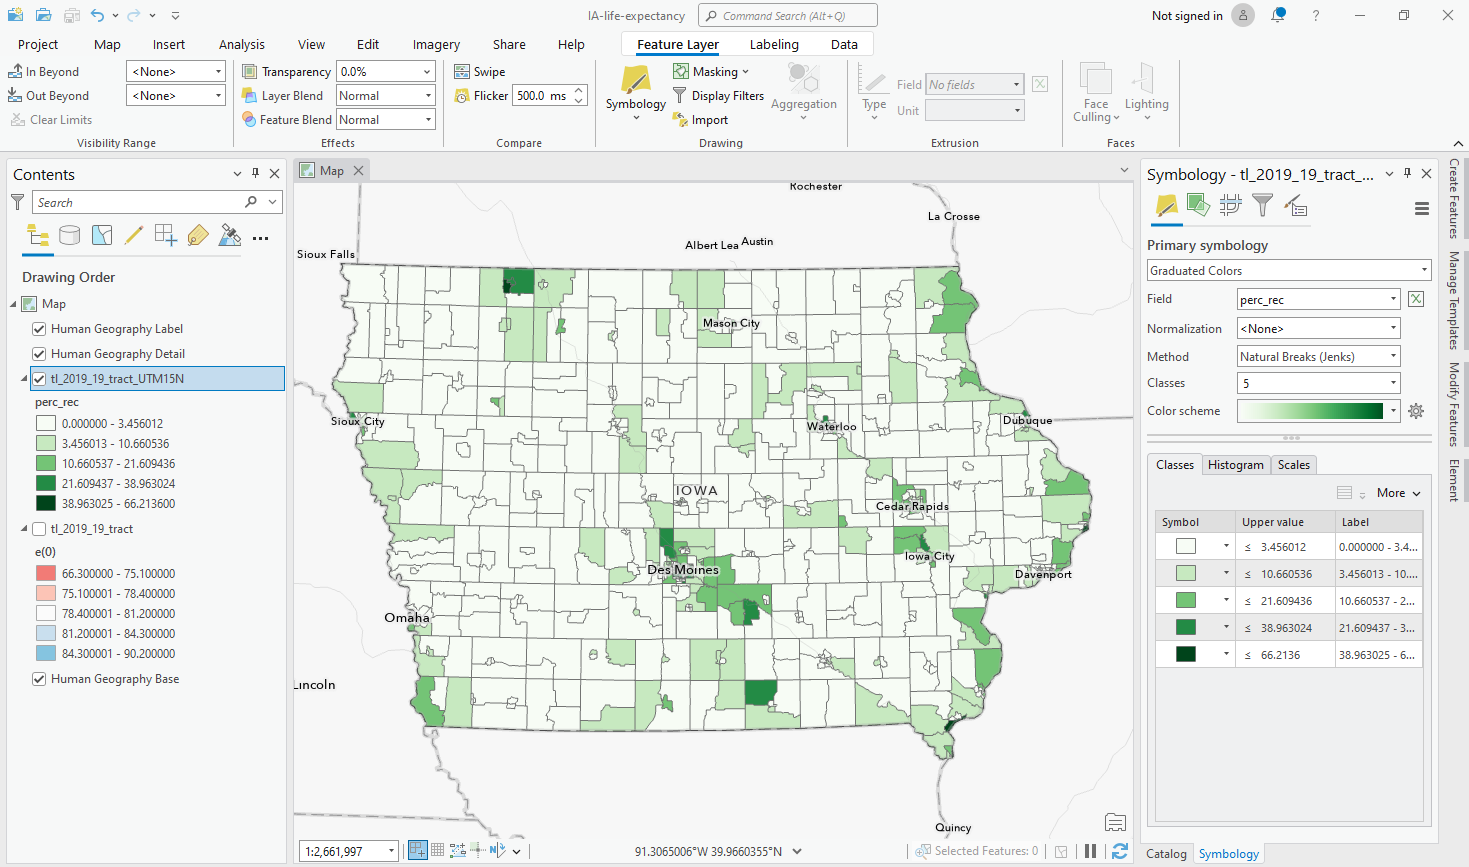Screen dimensions: 1469x867
Task: Open map scale dropdown
Action: pyautogui.click(x=349, y=851)
